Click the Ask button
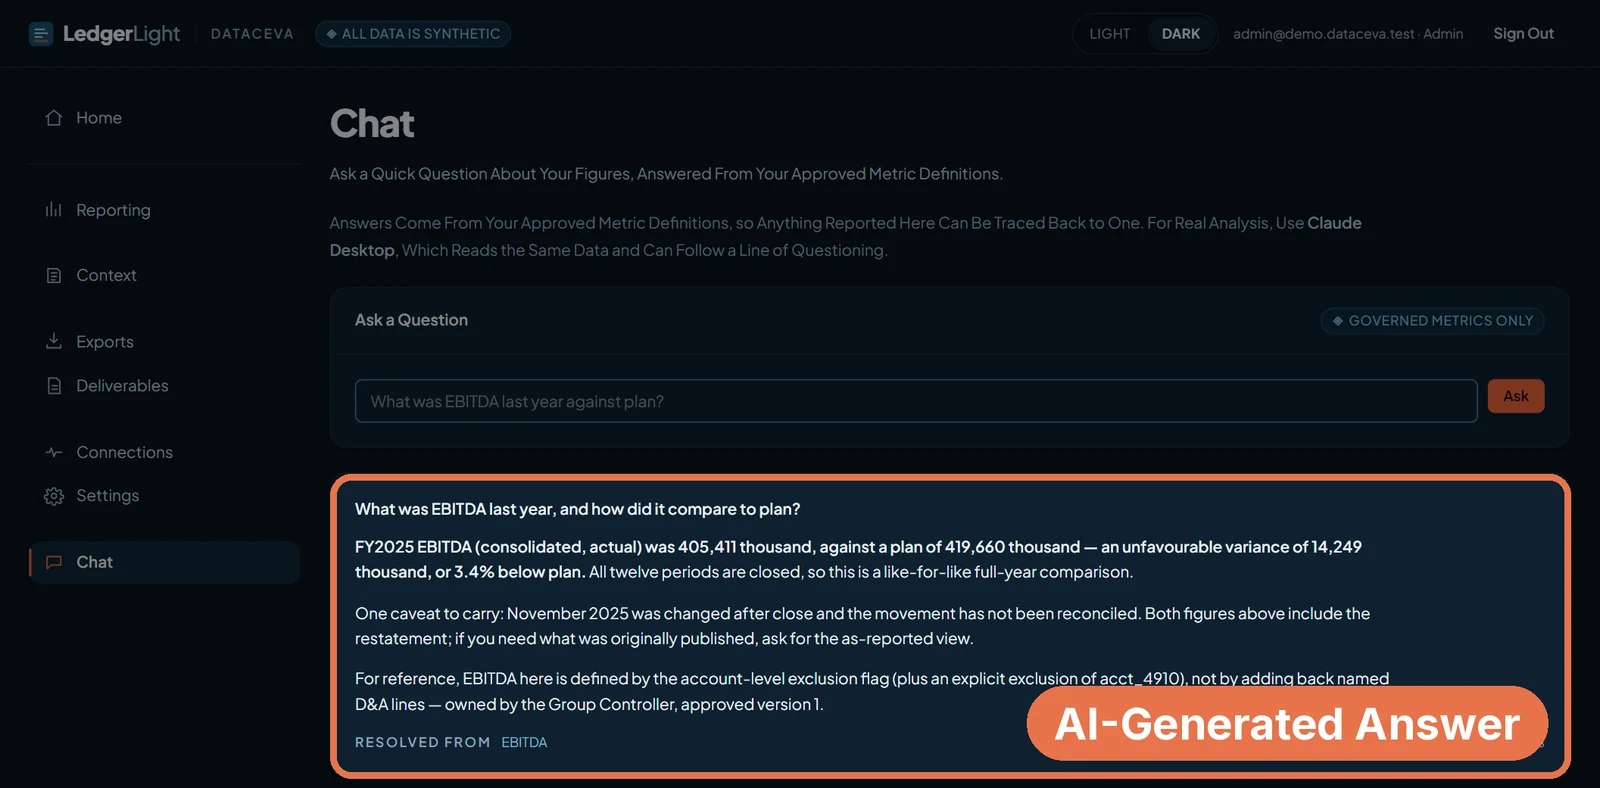This screenshot has width=1600, height=788. click(1516, 396)
